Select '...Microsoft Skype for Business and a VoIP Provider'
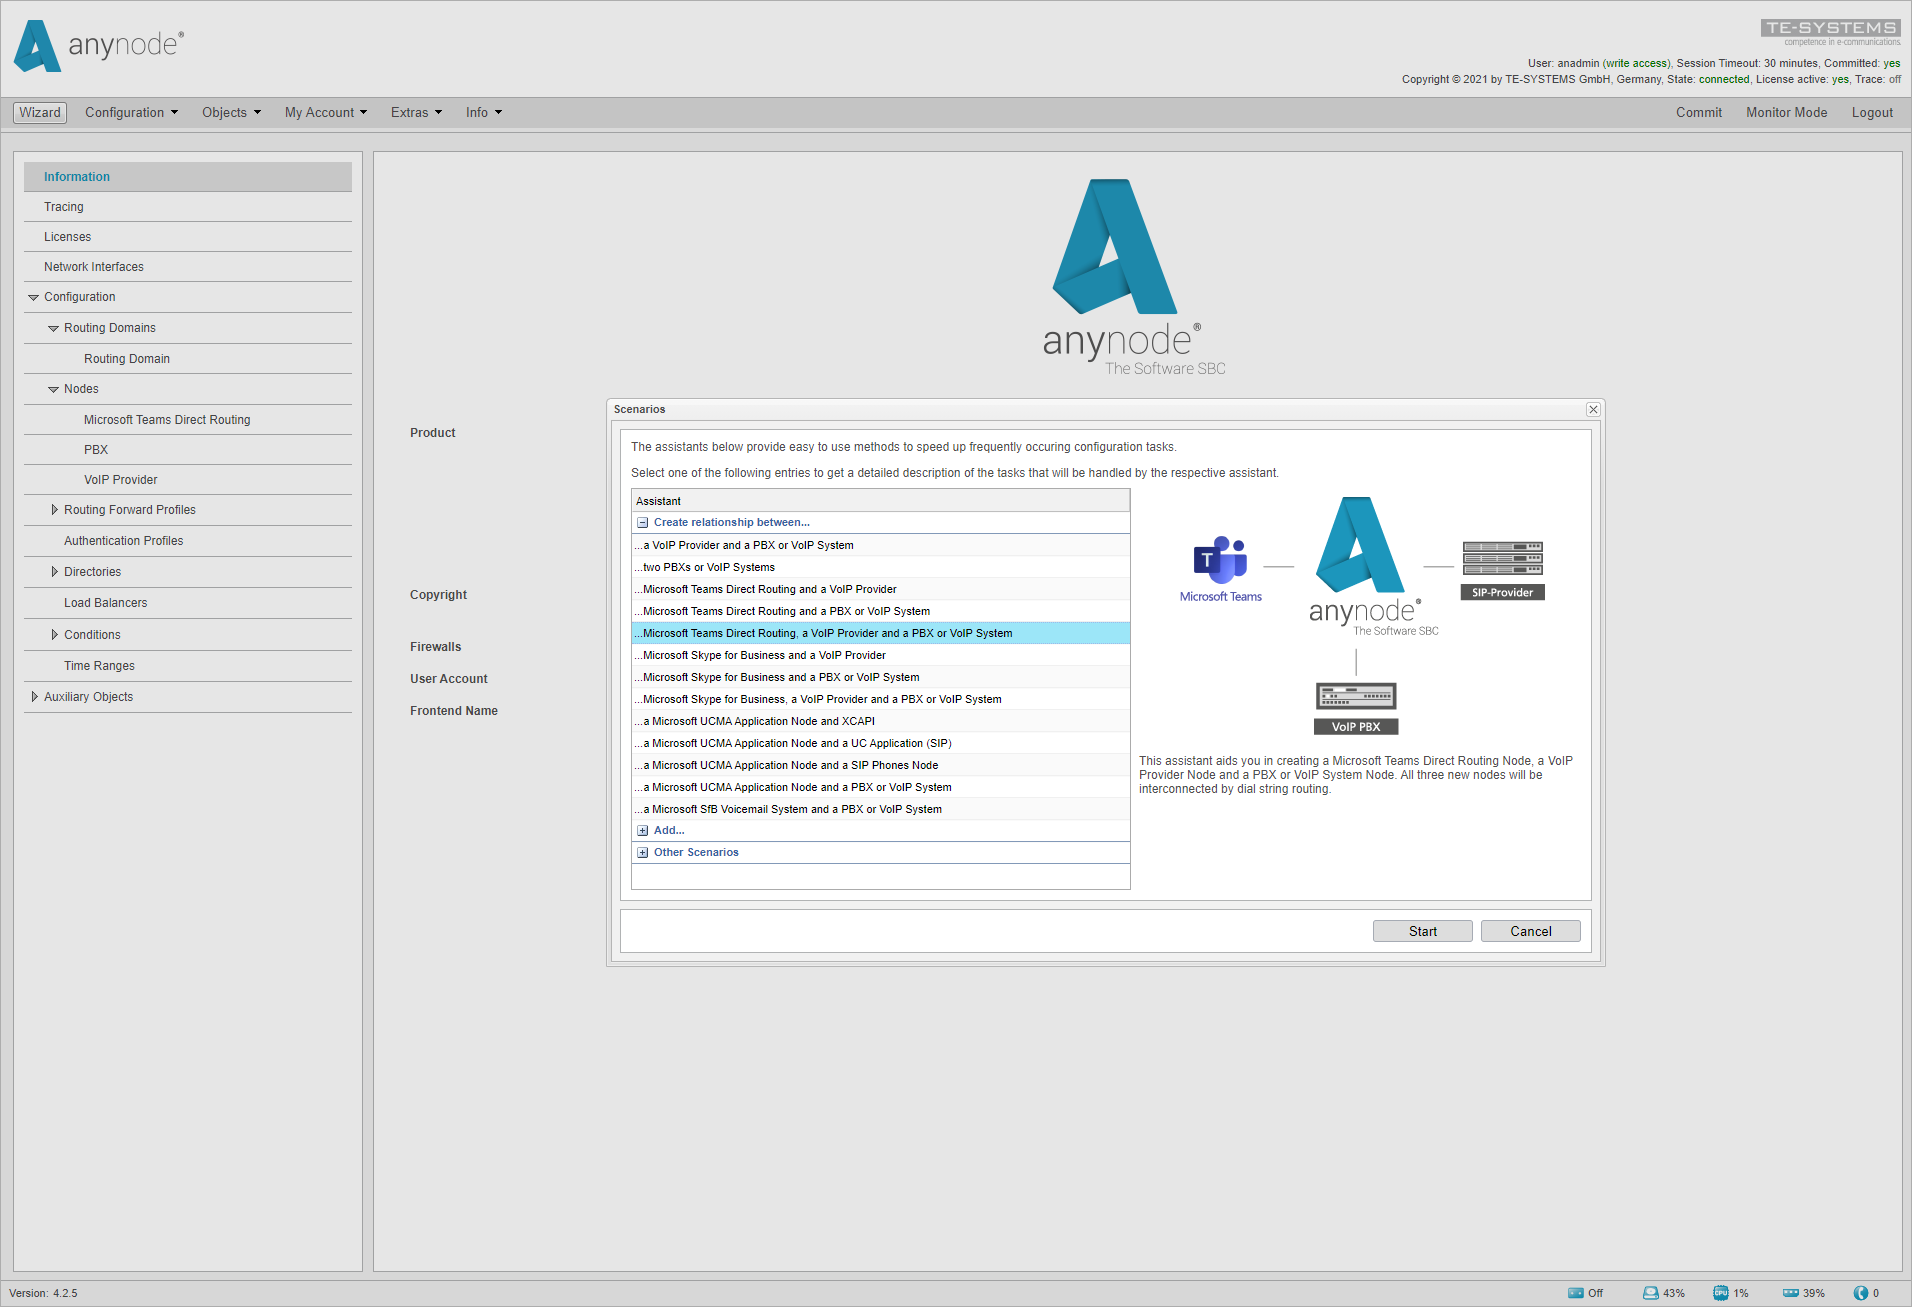This screenshot has height=1307, width=1912. 881,655
